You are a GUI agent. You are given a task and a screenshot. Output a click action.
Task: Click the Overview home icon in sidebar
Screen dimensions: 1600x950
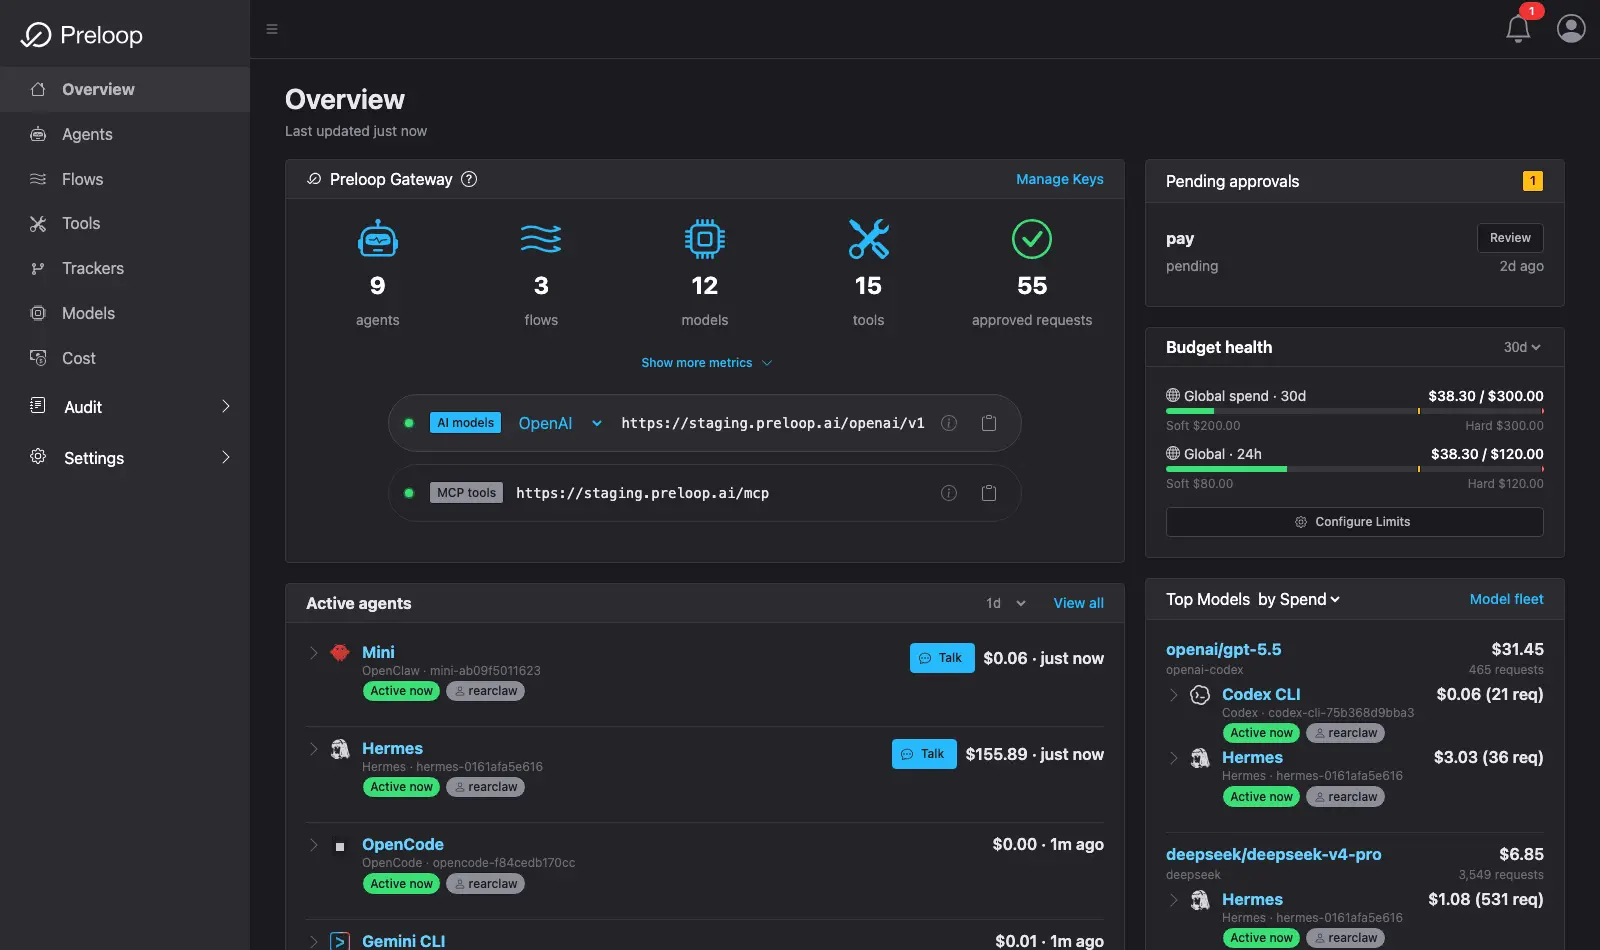(38, 89)
